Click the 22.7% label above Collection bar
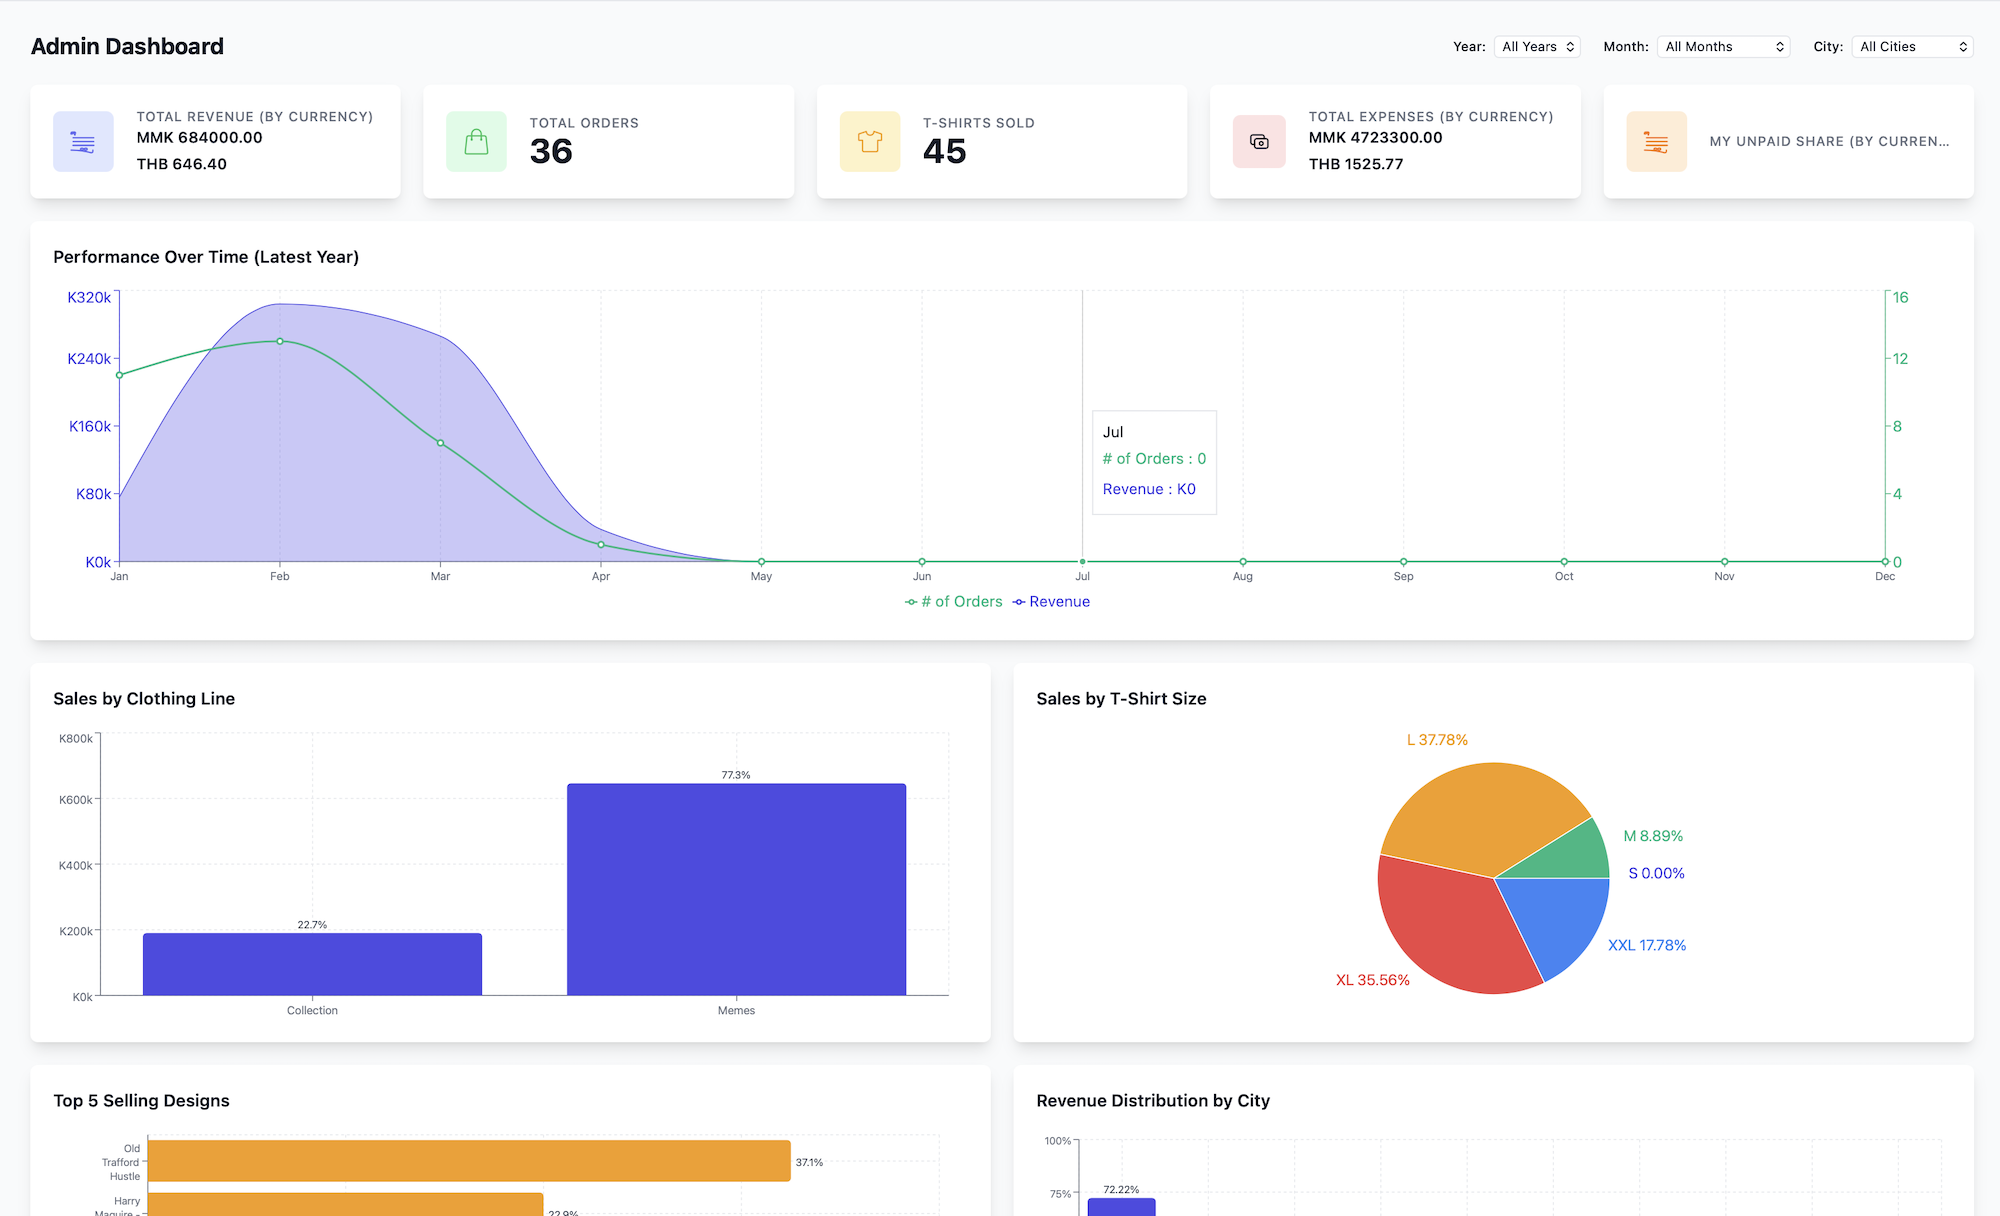 (312, 925)
